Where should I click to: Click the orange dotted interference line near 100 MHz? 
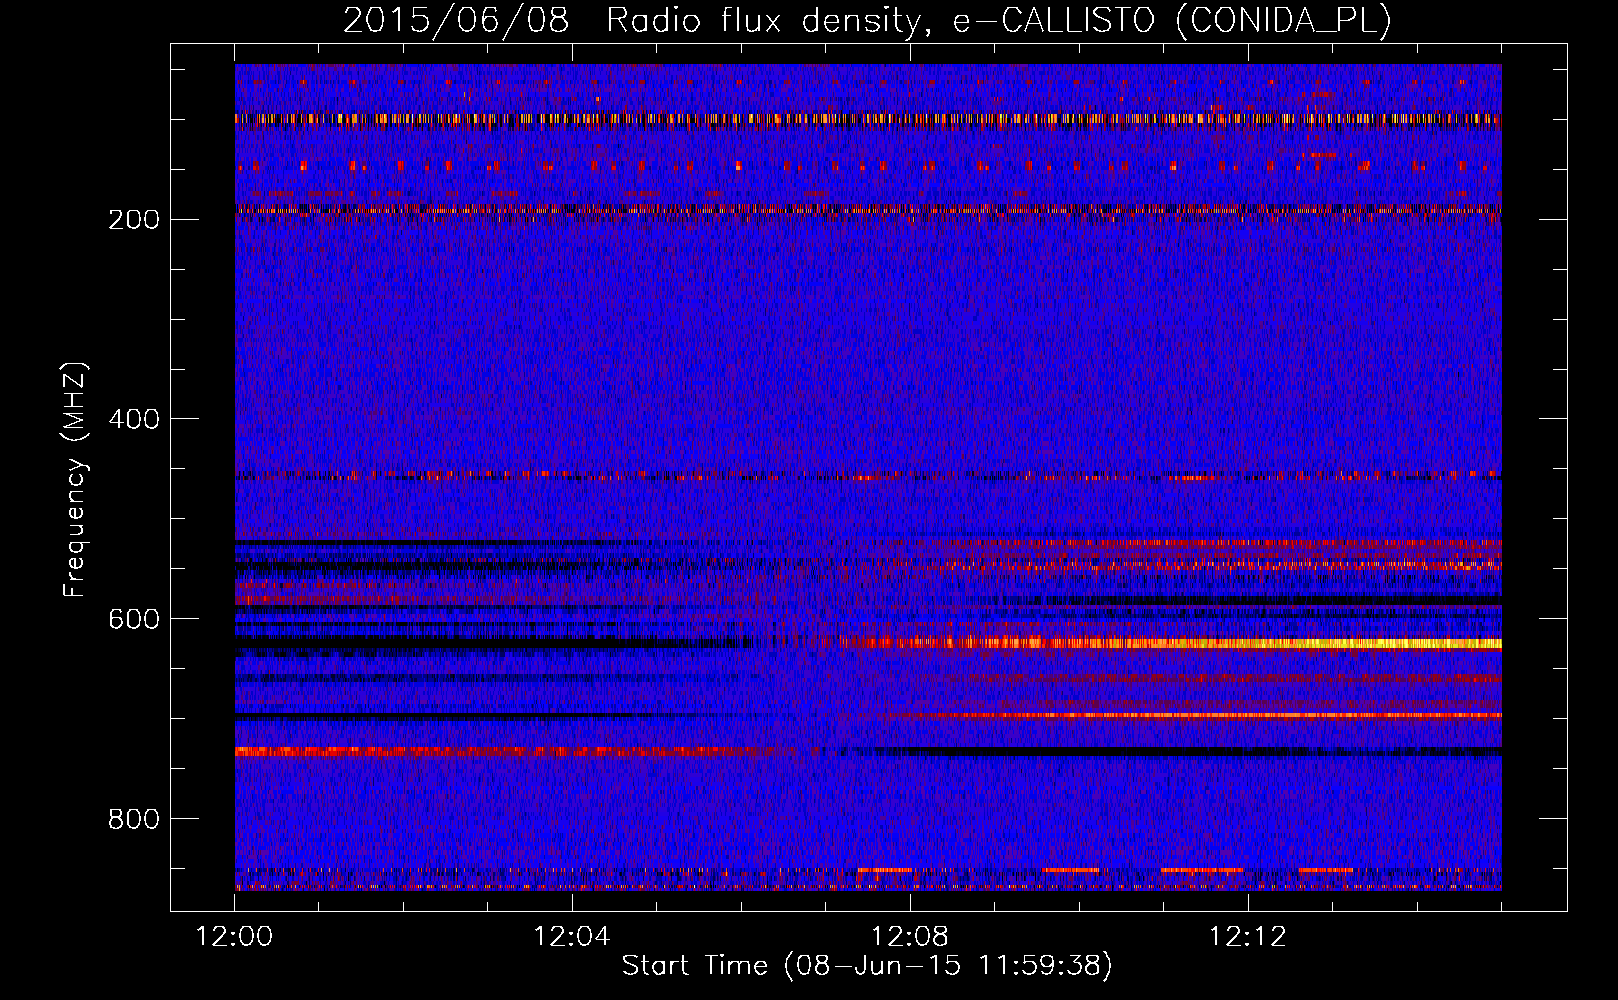[868, 119]
